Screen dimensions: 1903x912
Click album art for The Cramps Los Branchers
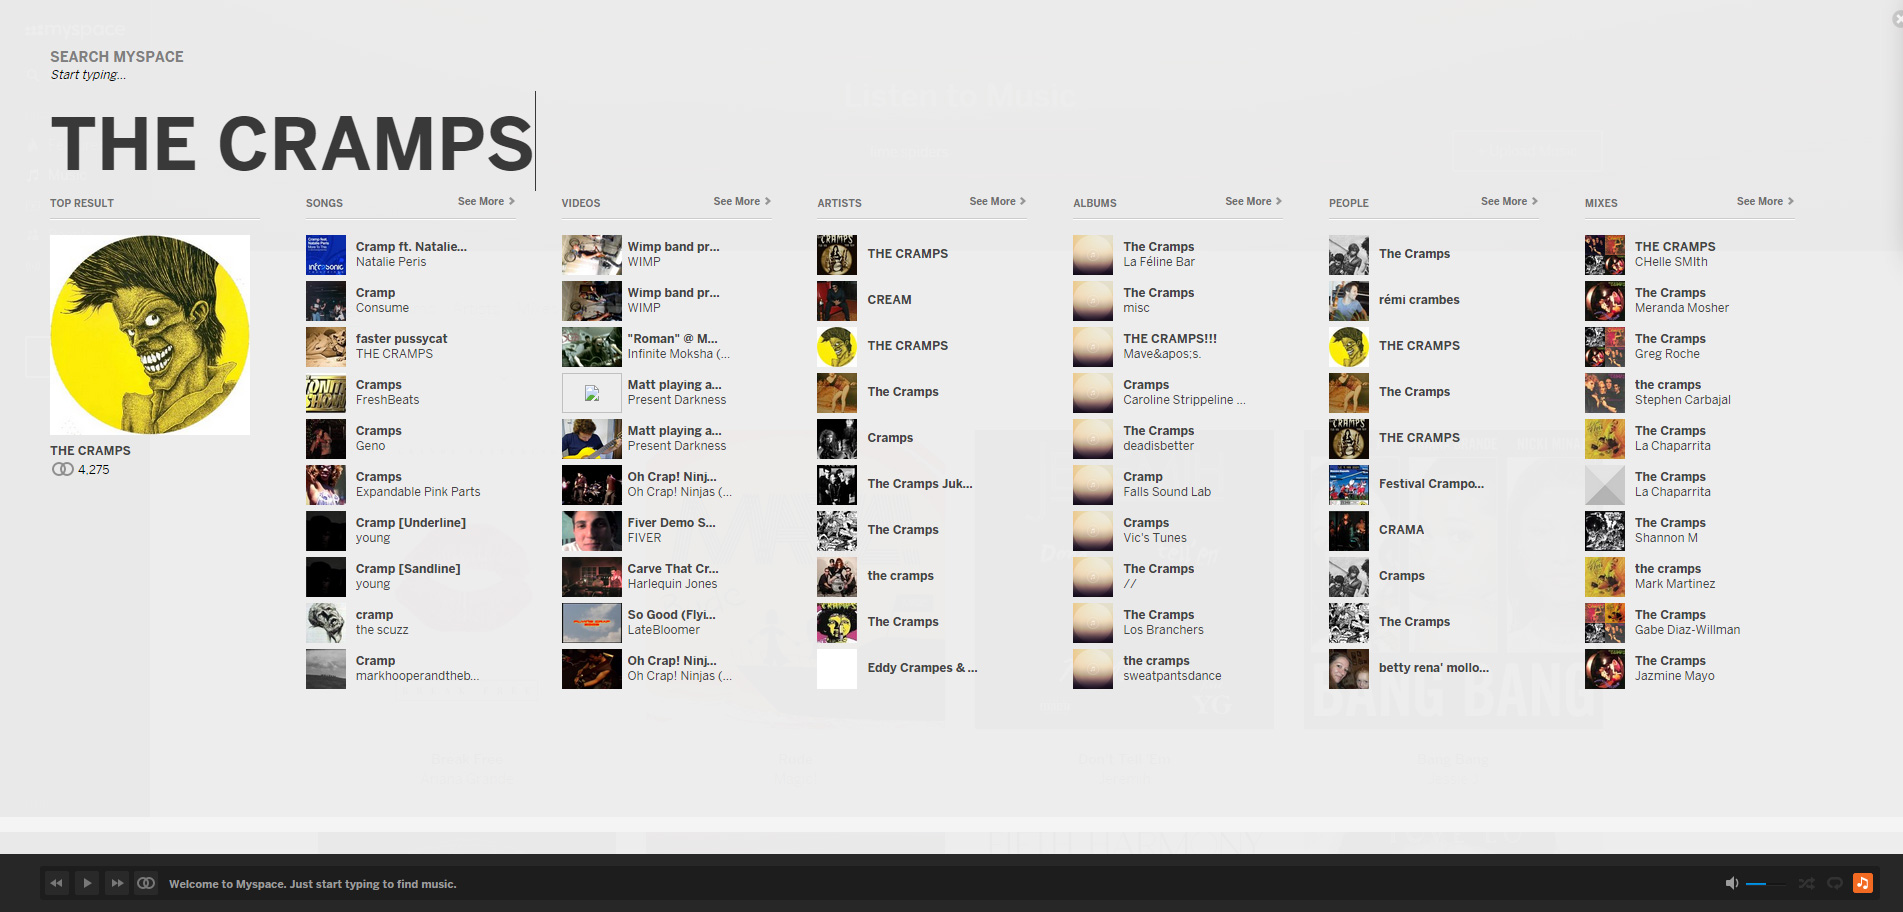pyautogui.click(x=1093, y=623)
